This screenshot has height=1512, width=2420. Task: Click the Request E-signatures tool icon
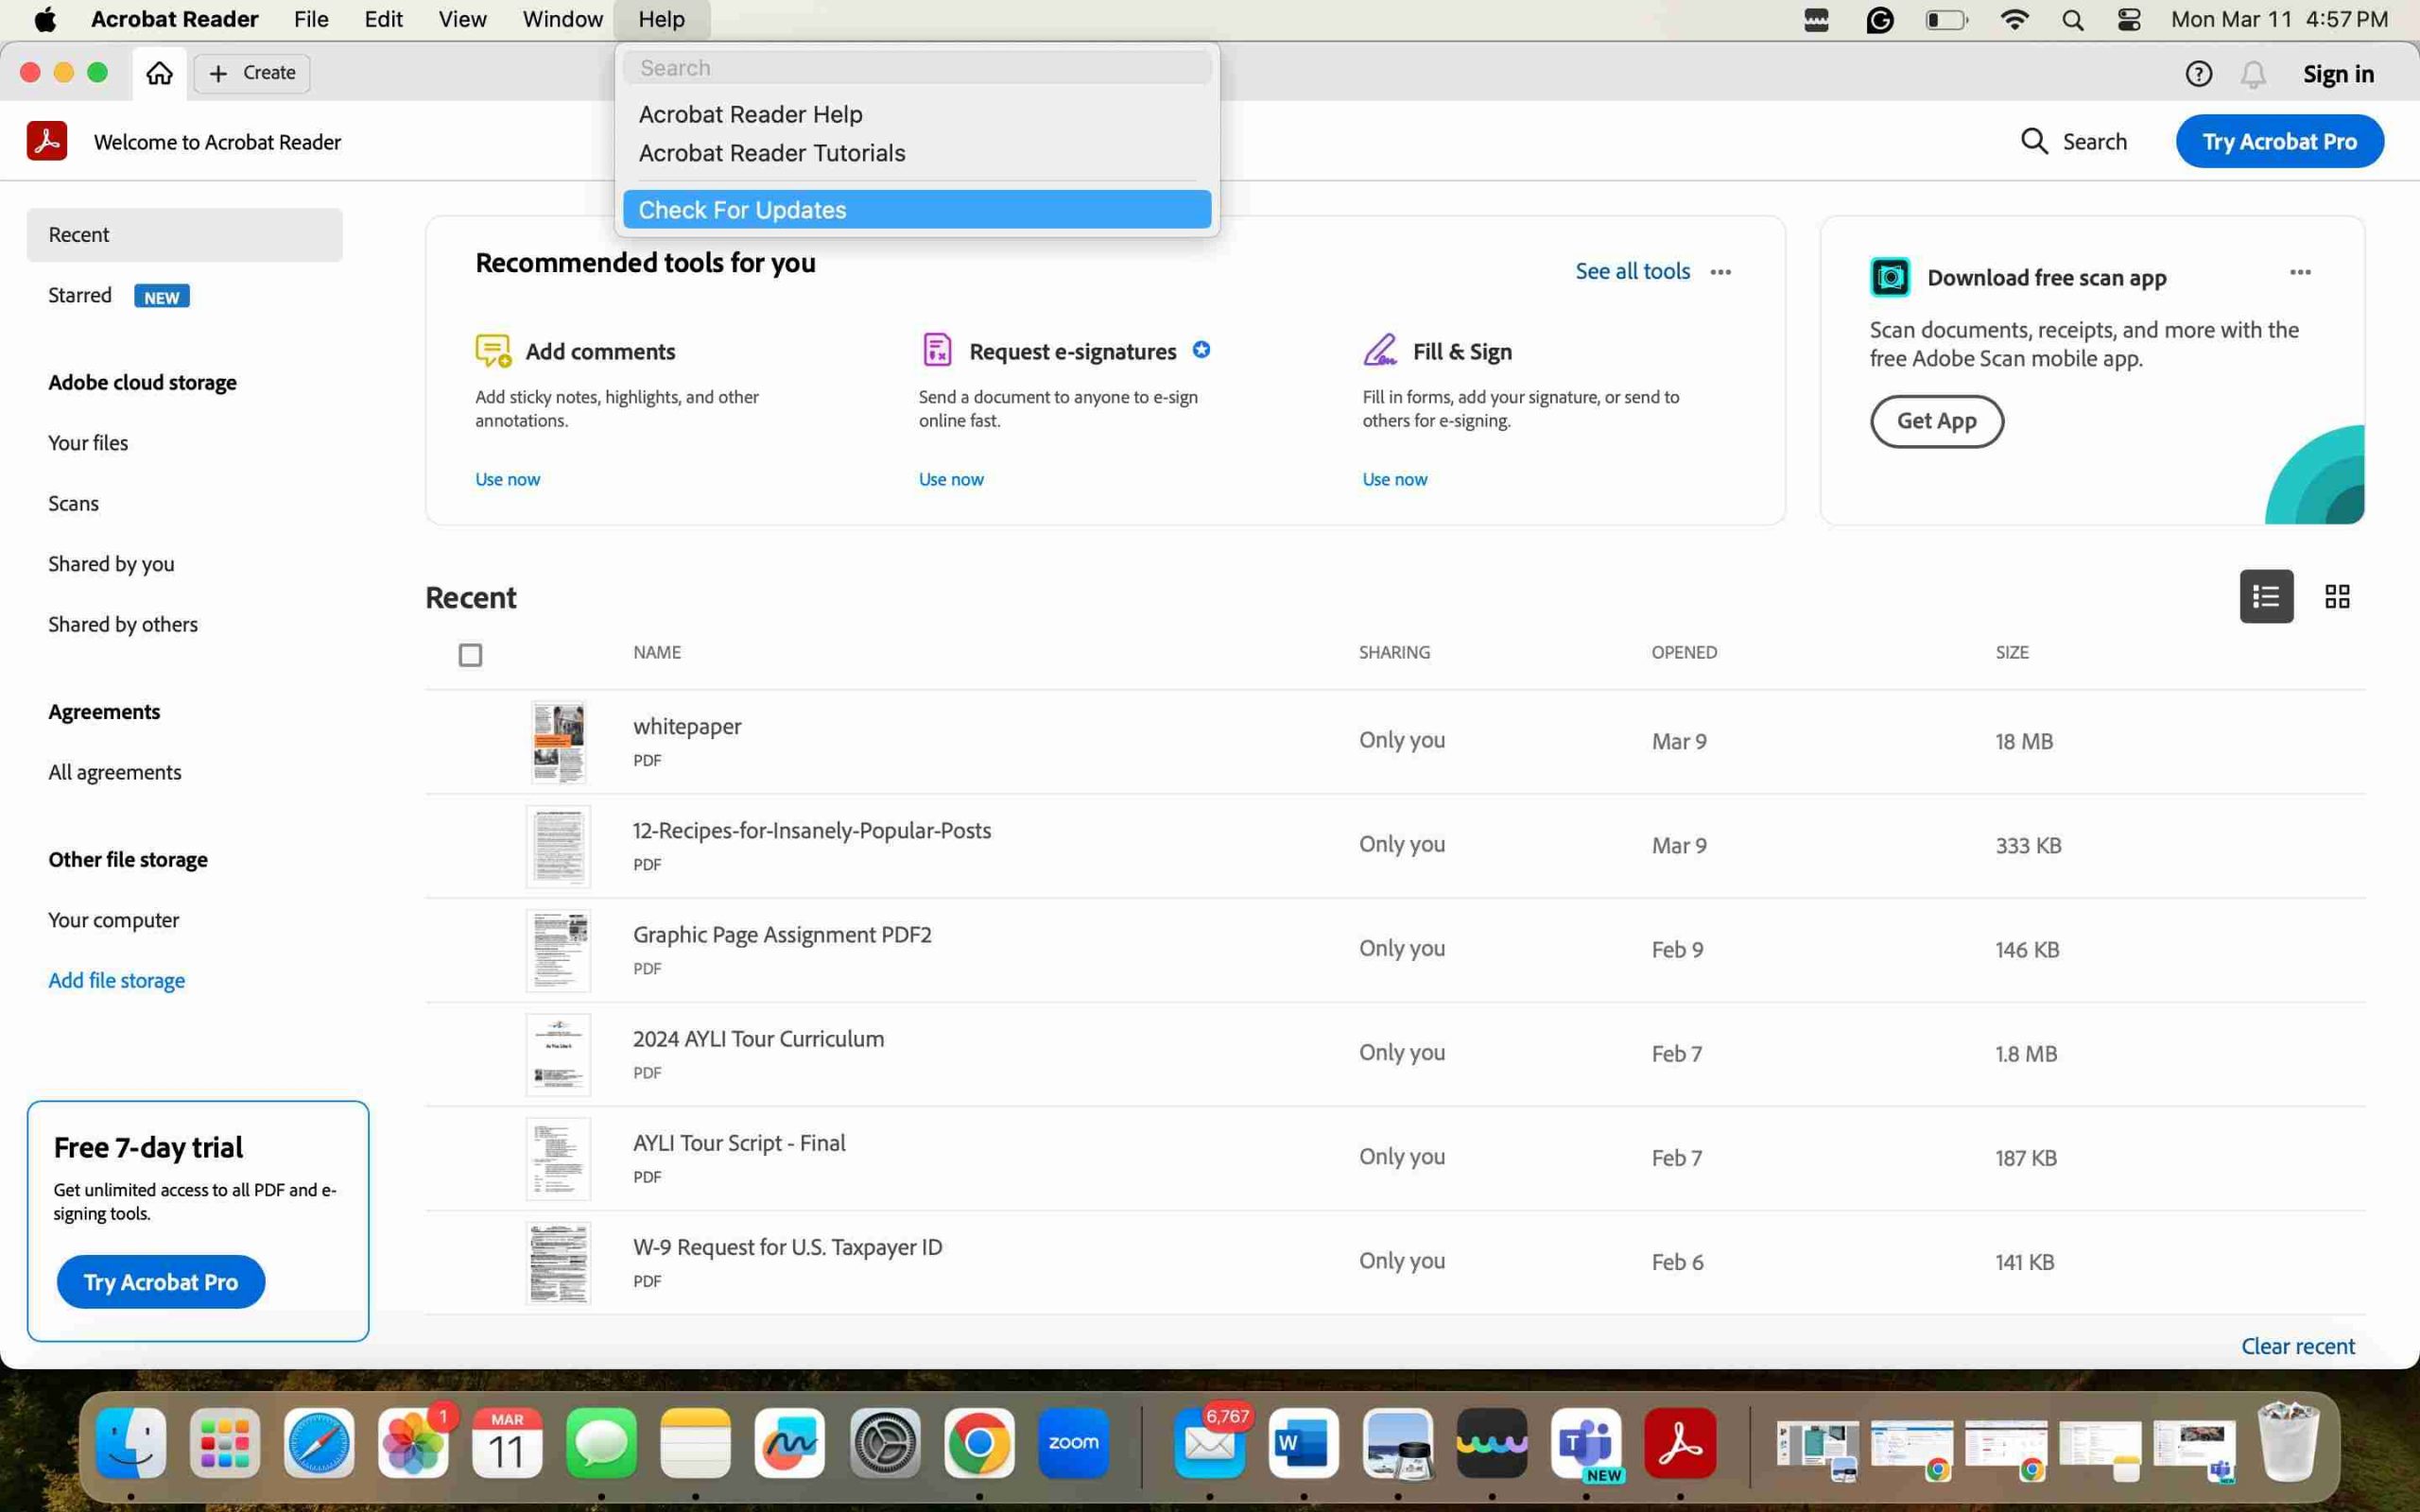[x=936, y=351]
